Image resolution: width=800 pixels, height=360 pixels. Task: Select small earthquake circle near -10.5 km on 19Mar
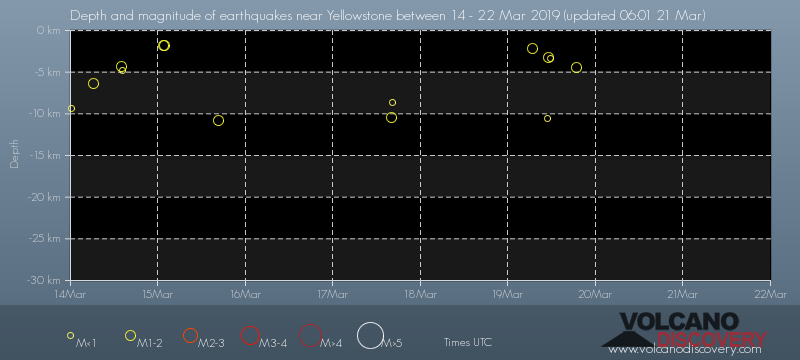pyautogui.click(x=547, y=119)
